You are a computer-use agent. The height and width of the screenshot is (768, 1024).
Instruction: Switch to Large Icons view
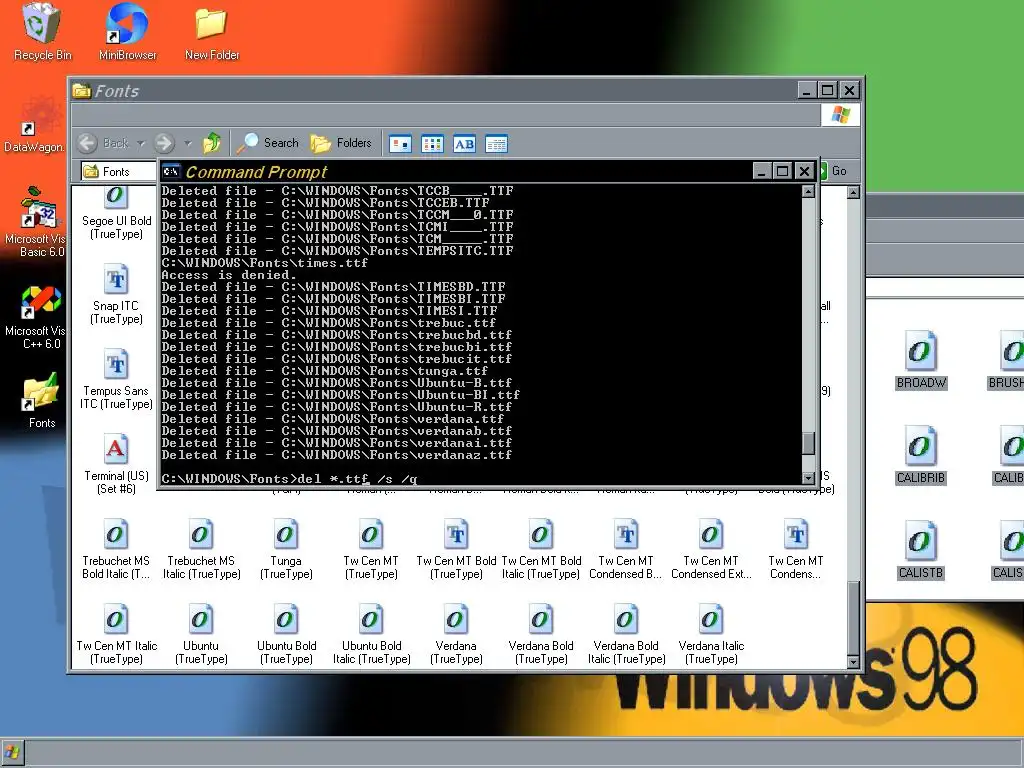coord(400,144)
